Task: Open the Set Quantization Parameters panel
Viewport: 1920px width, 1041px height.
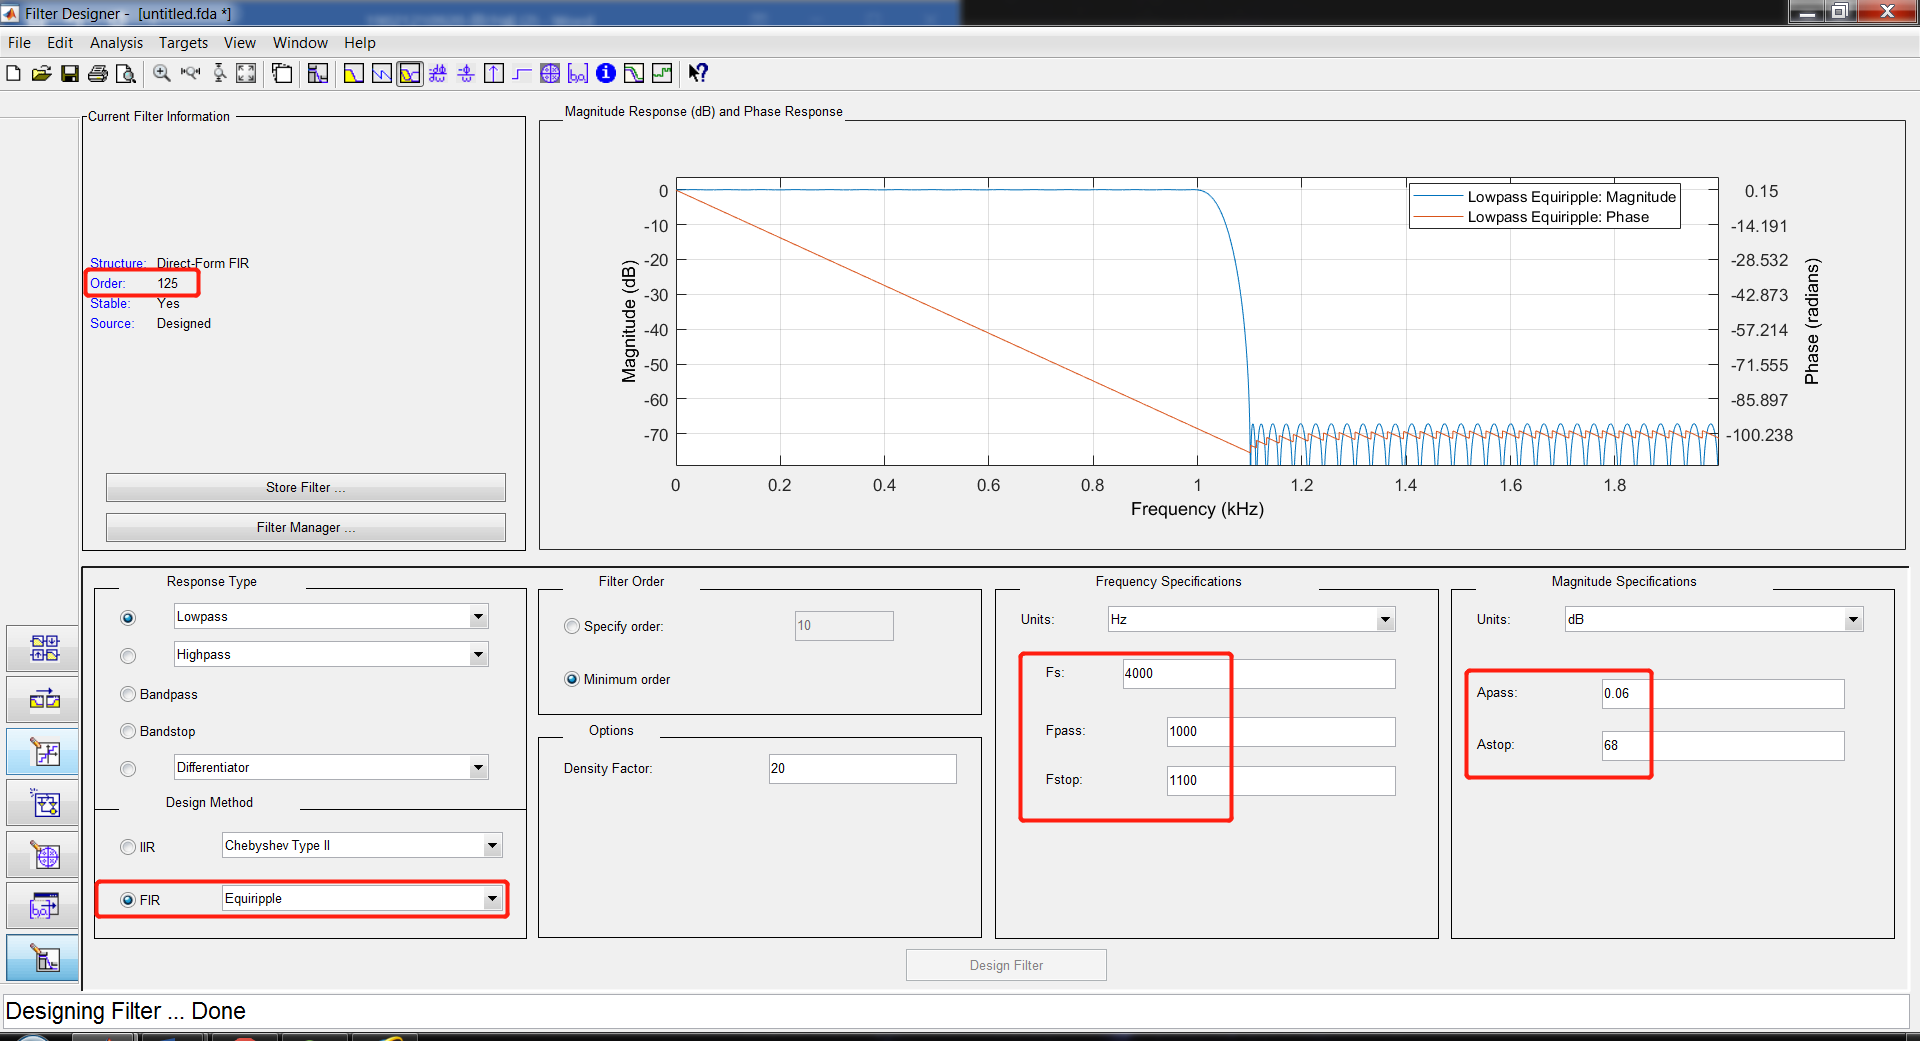Action: coord(44,751)
